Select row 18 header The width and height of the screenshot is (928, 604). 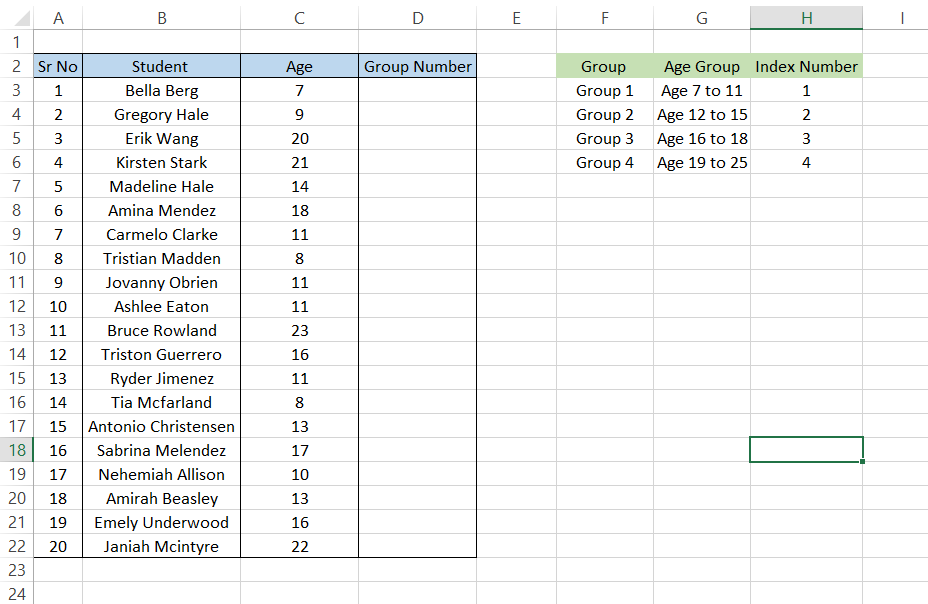pyautogui.click(x=16, y=450)
